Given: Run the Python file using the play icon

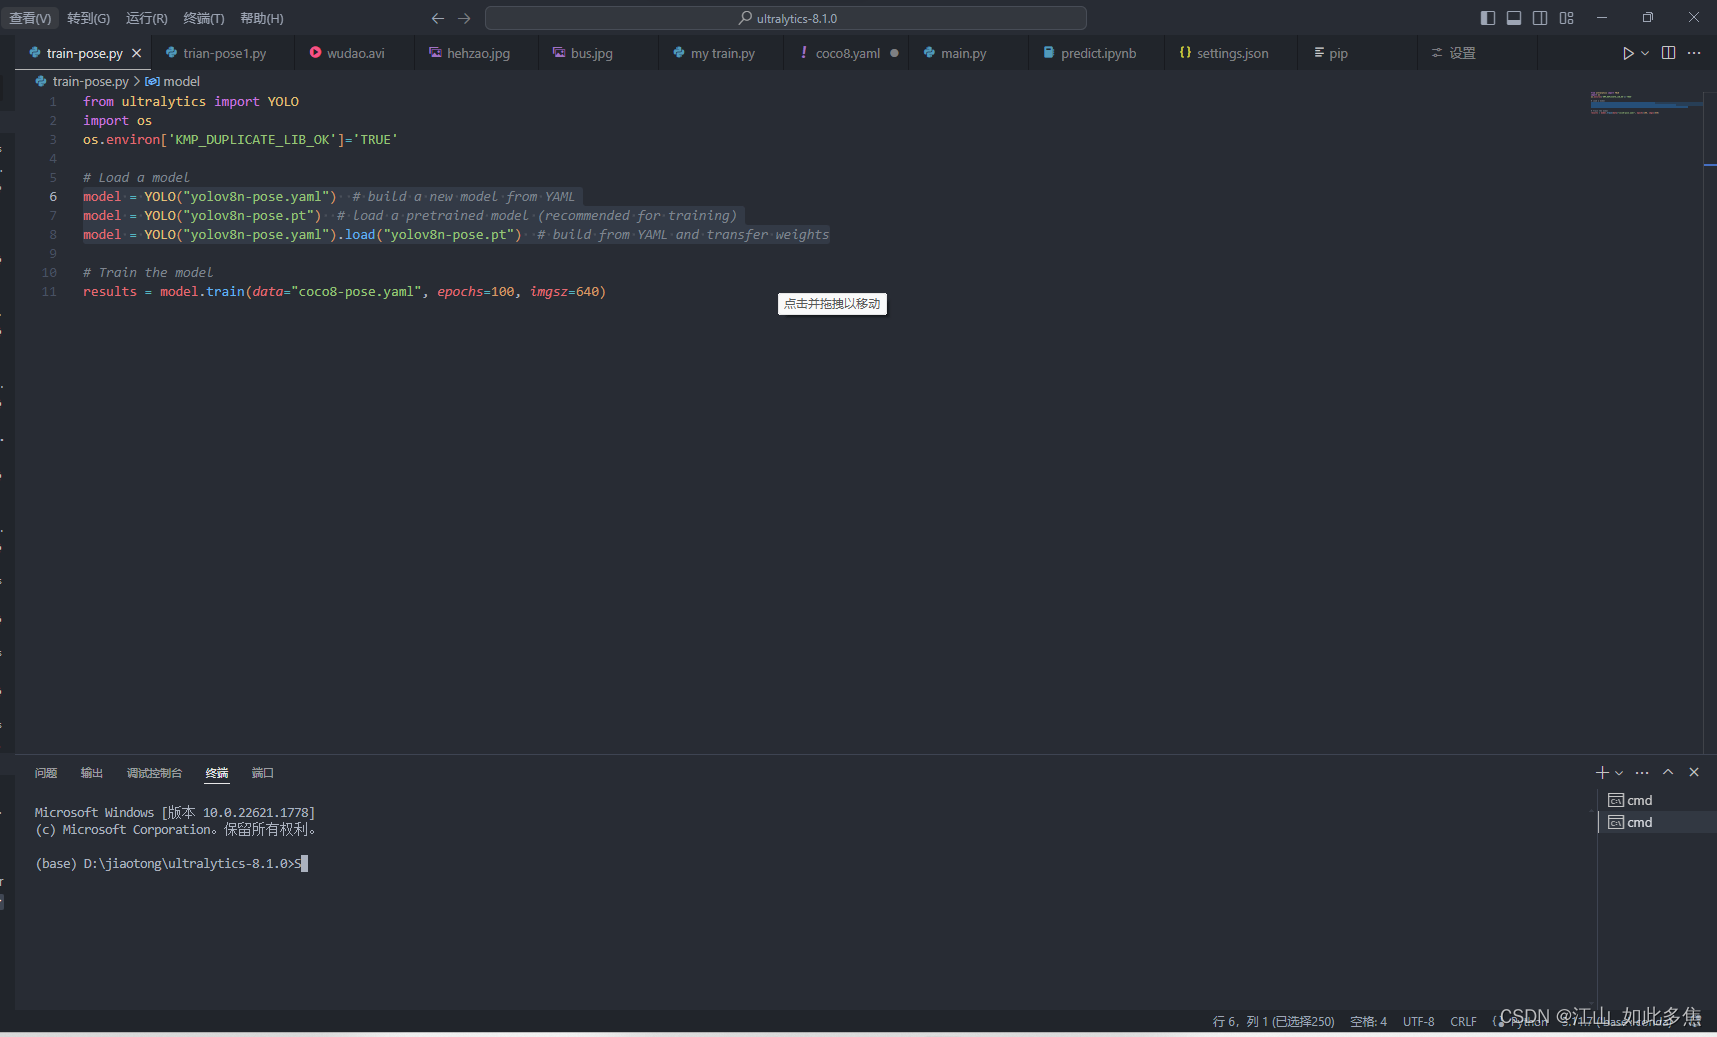Looking at the screenshot, I should pos(1628,53).
